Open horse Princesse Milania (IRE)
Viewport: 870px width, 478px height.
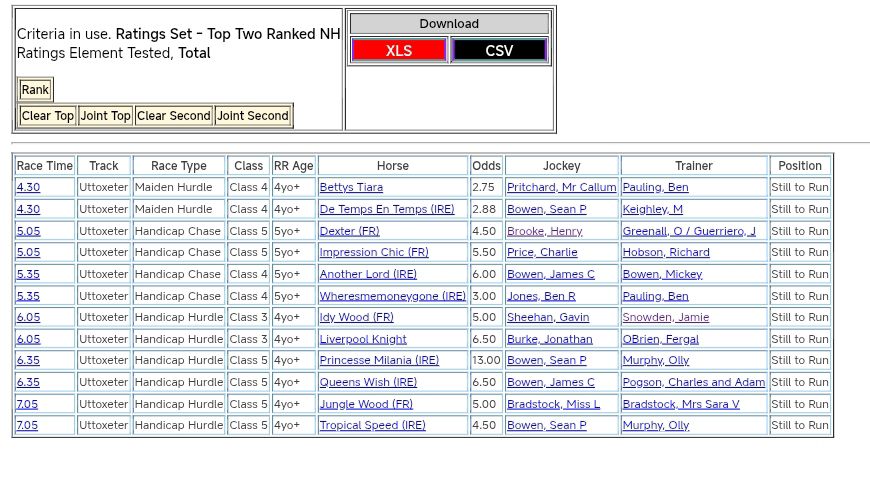tap(378, 361)
